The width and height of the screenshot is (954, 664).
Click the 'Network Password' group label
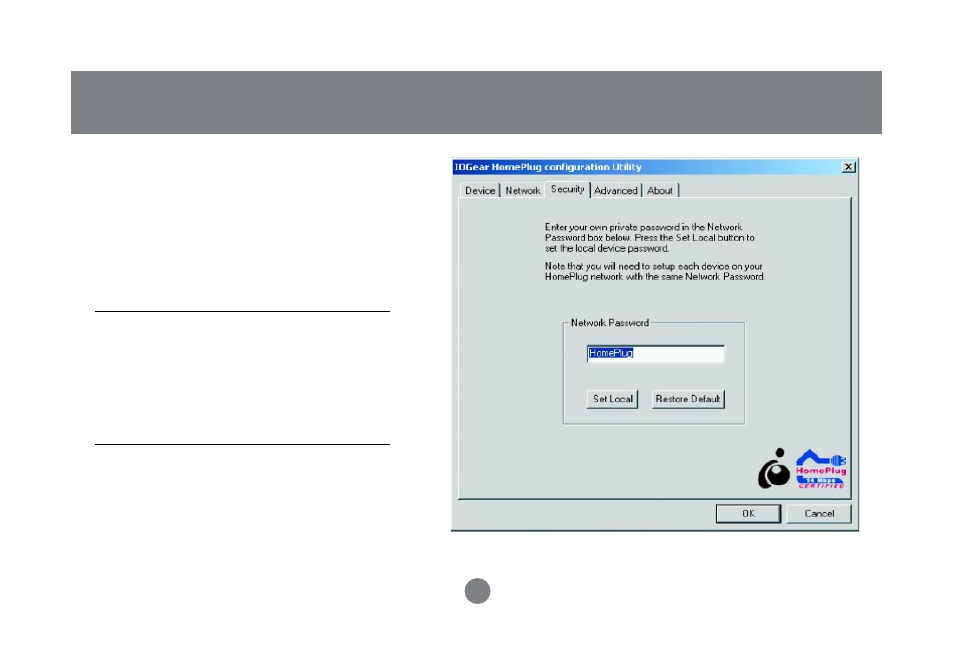pyautogui.click(x=610, y=323)
